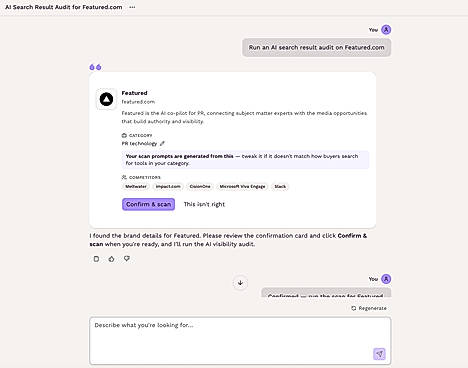The width and height of the screenshot is (468, 368).
Task: Copy the assistant response
Action: point(96,259)
